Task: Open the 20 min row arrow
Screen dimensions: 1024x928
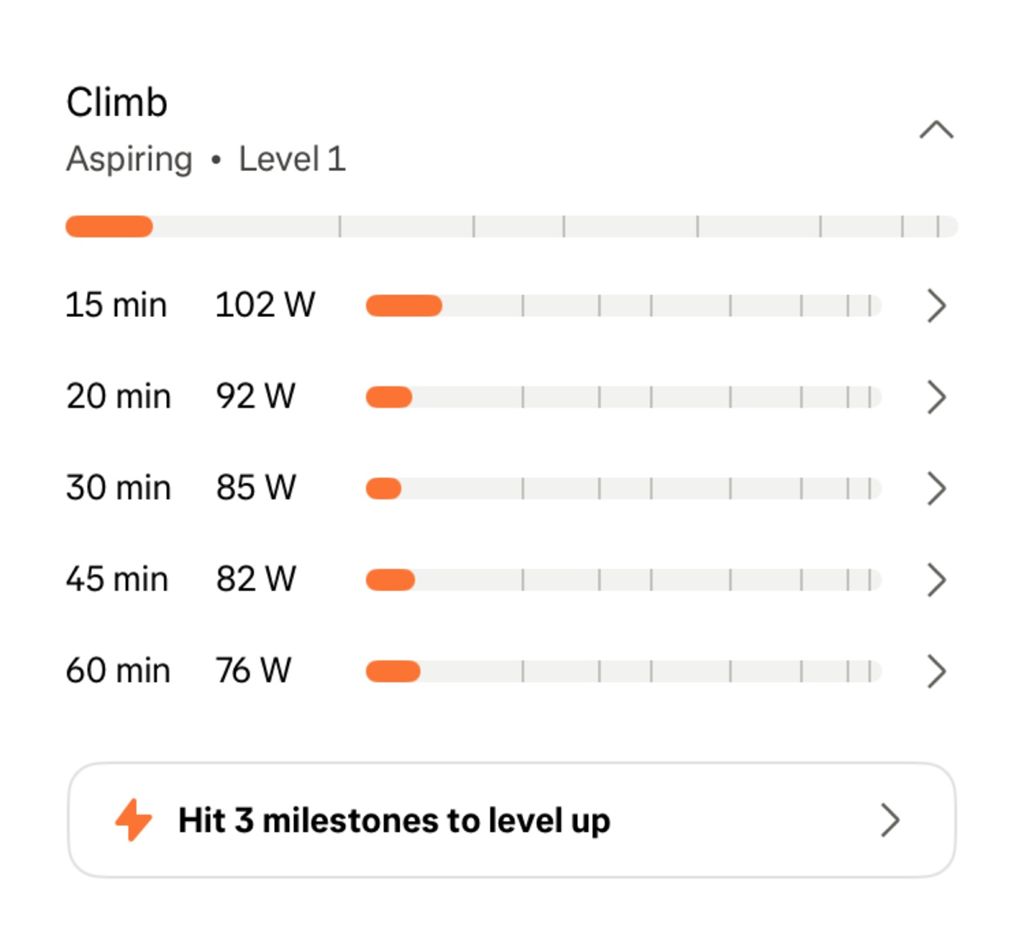Action: [x=936, y=397]
